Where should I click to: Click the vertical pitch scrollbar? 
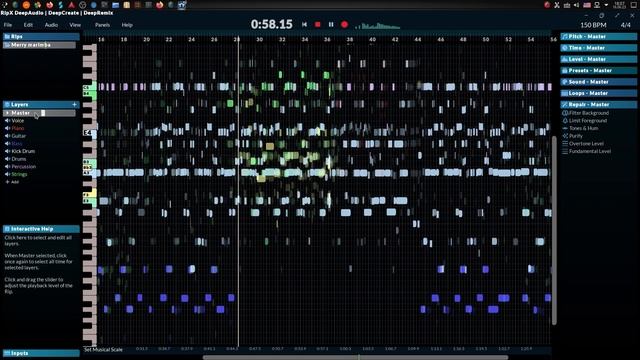(554, 230)
